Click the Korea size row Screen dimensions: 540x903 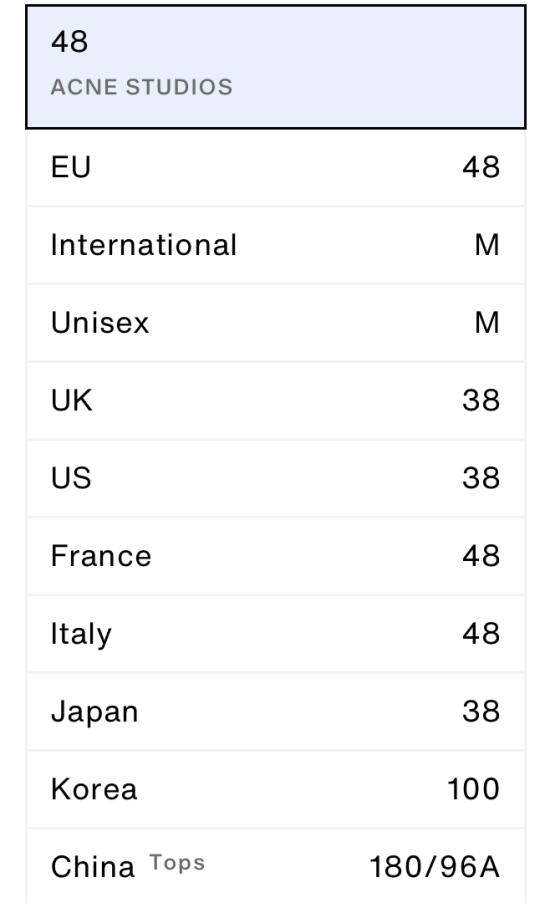pos(275,789)
